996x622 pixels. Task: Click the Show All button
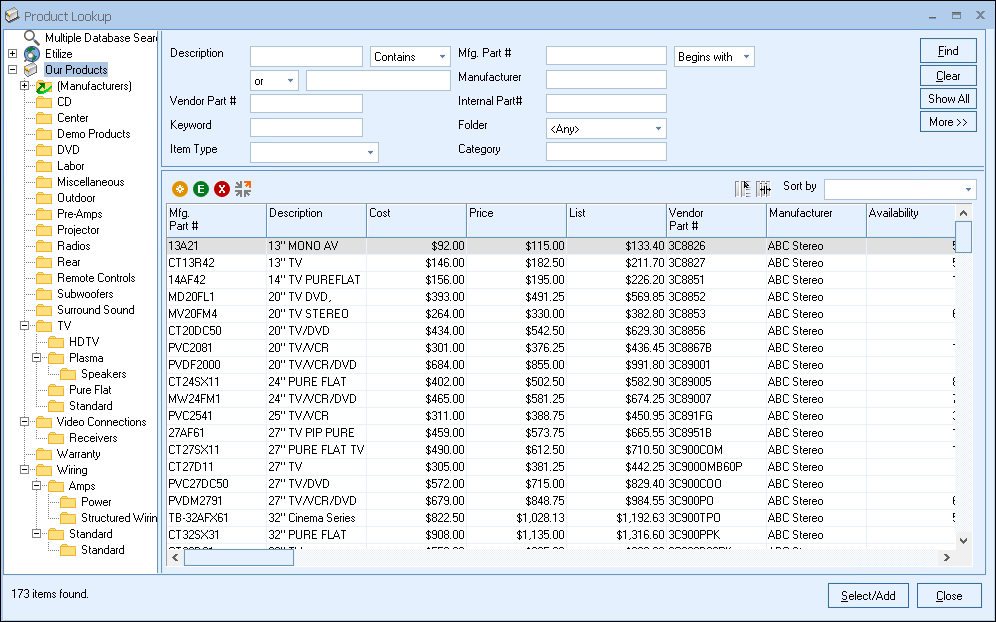(948, 99)
